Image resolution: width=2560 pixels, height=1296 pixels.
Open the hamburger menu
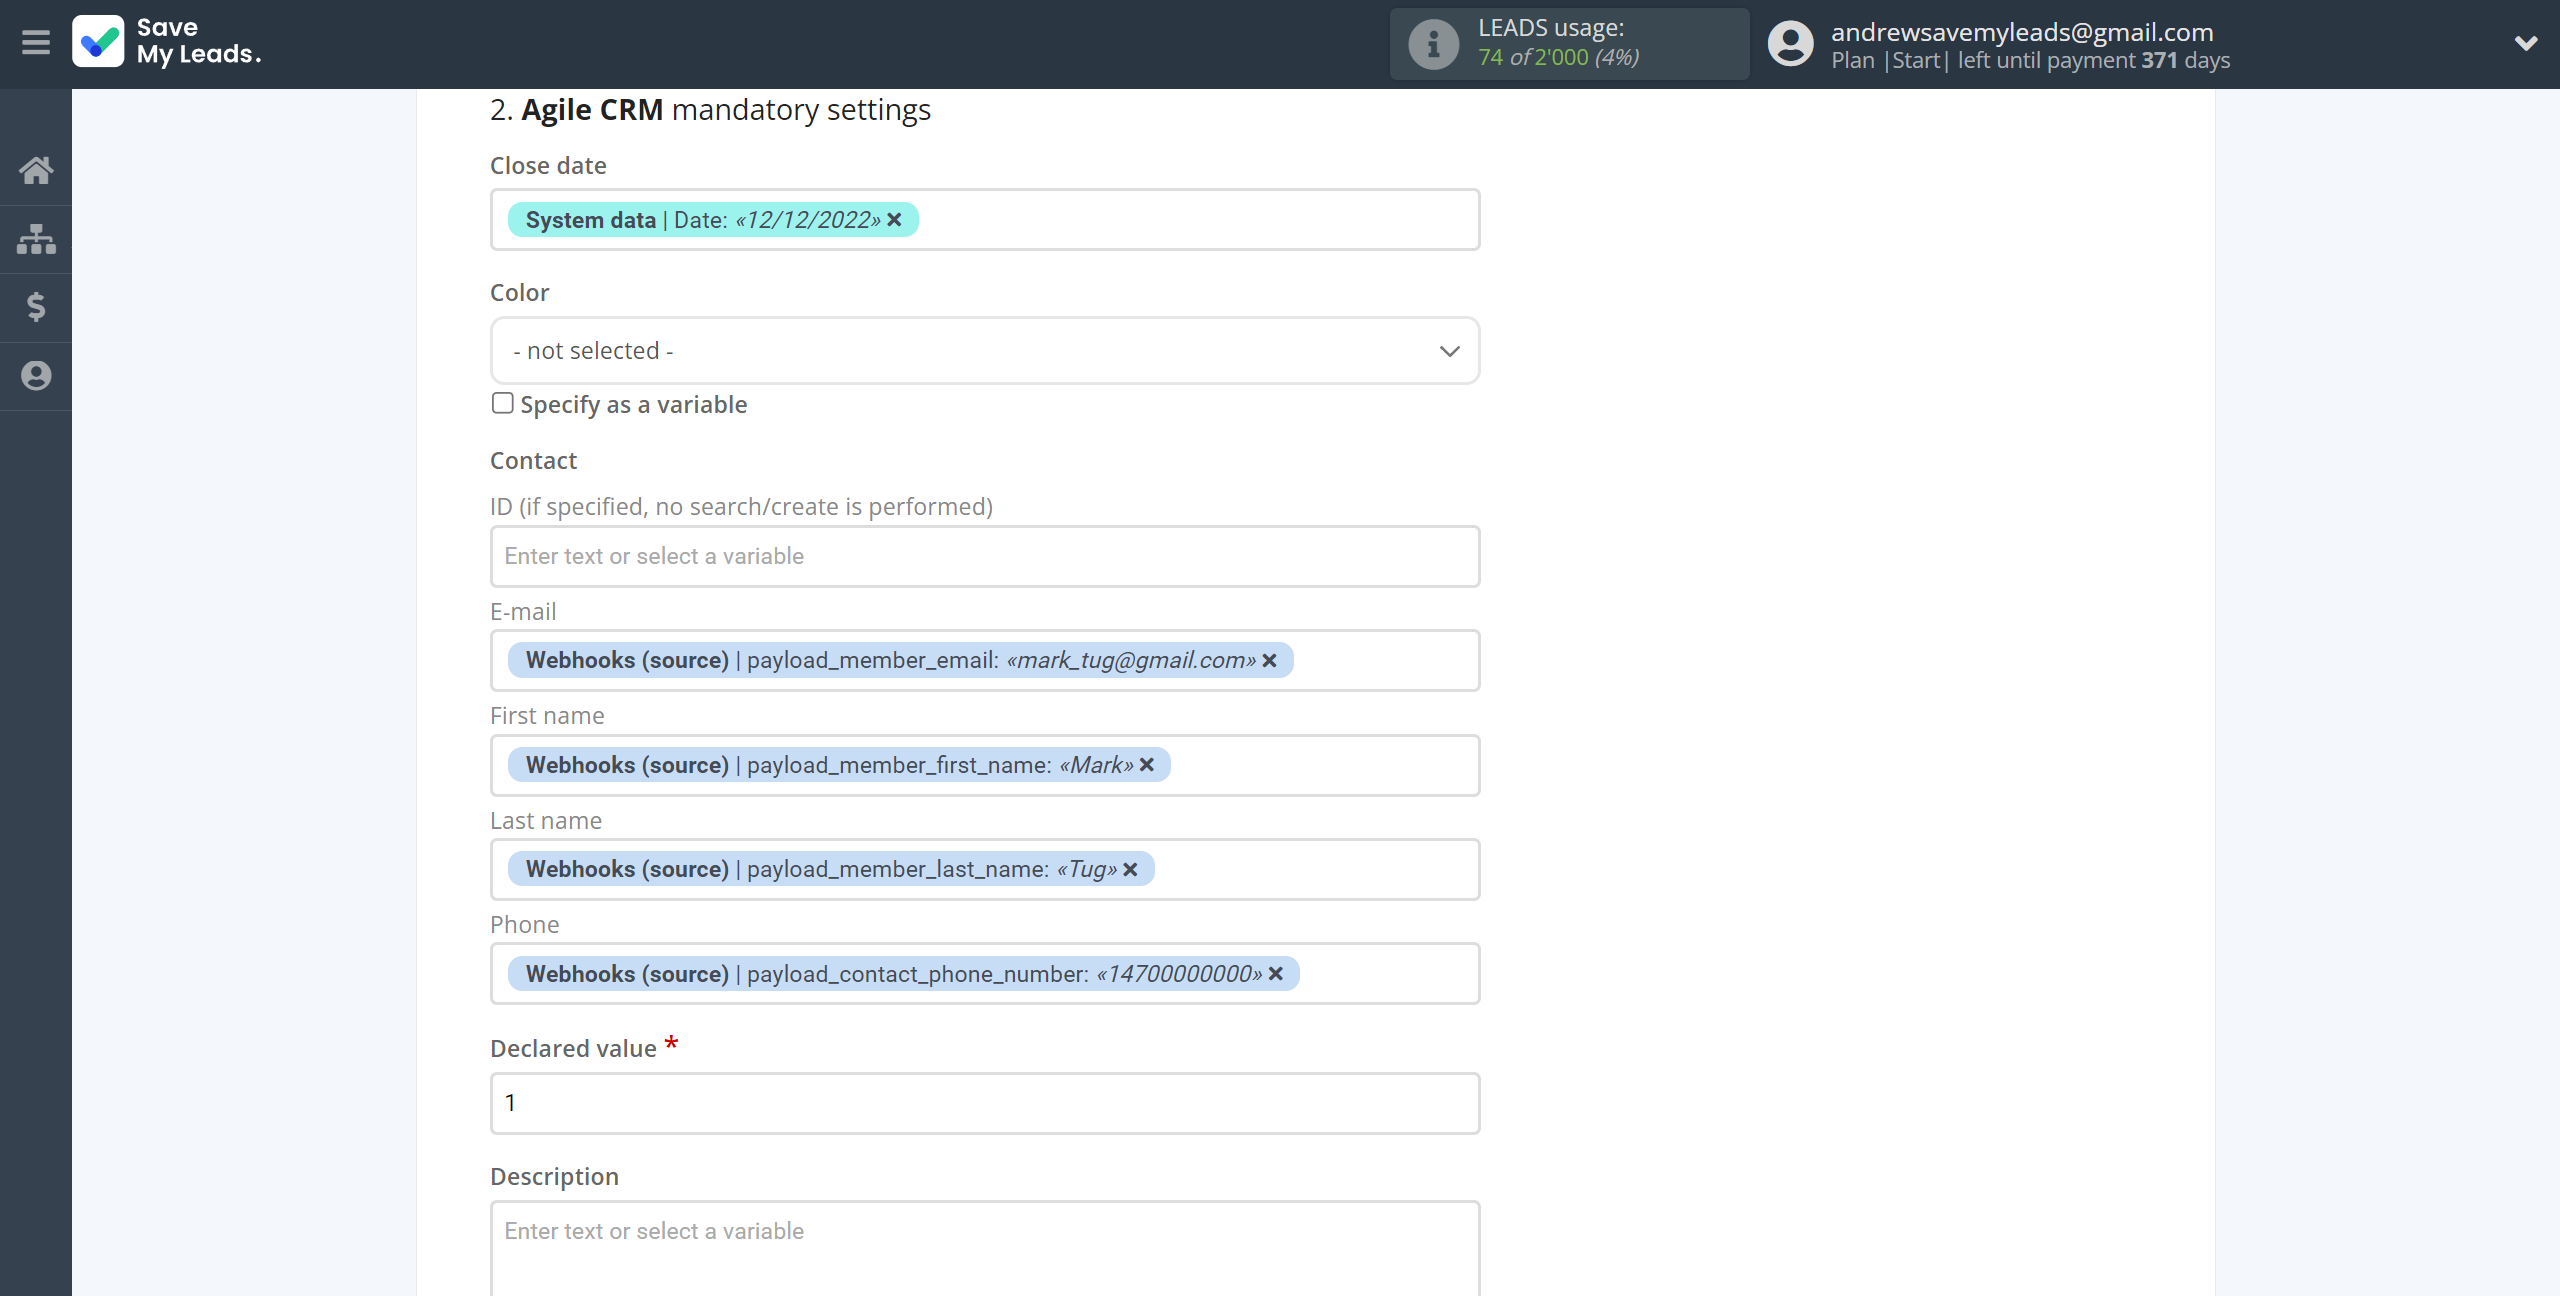(36, 43)
